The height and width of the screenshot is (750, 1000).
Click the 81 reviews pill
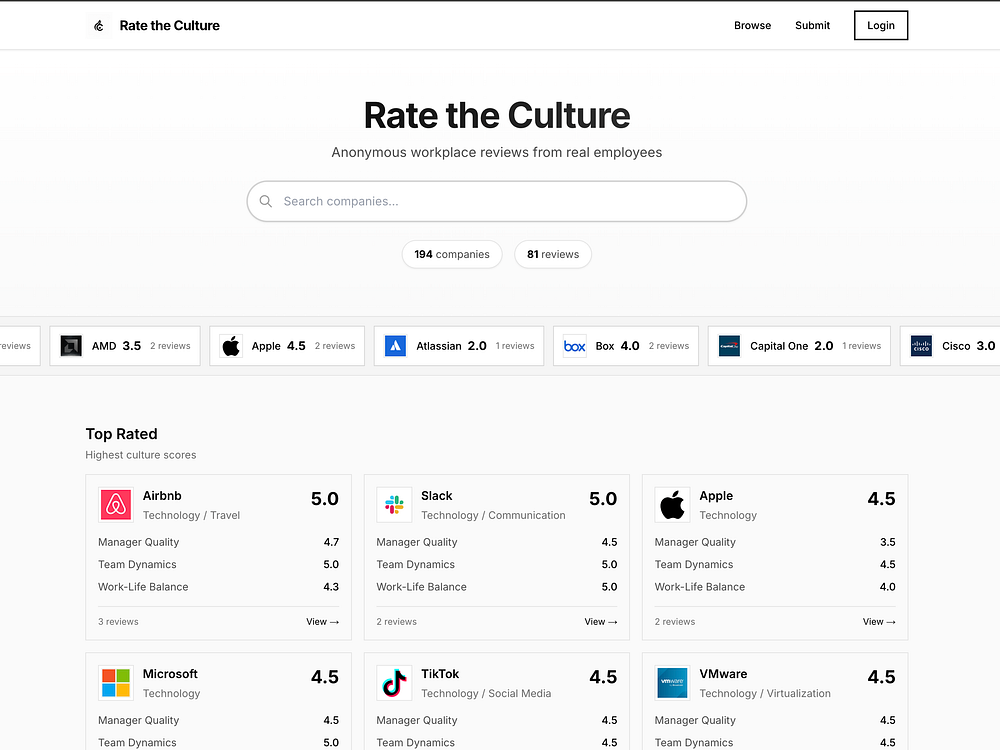tap(553, 254)
